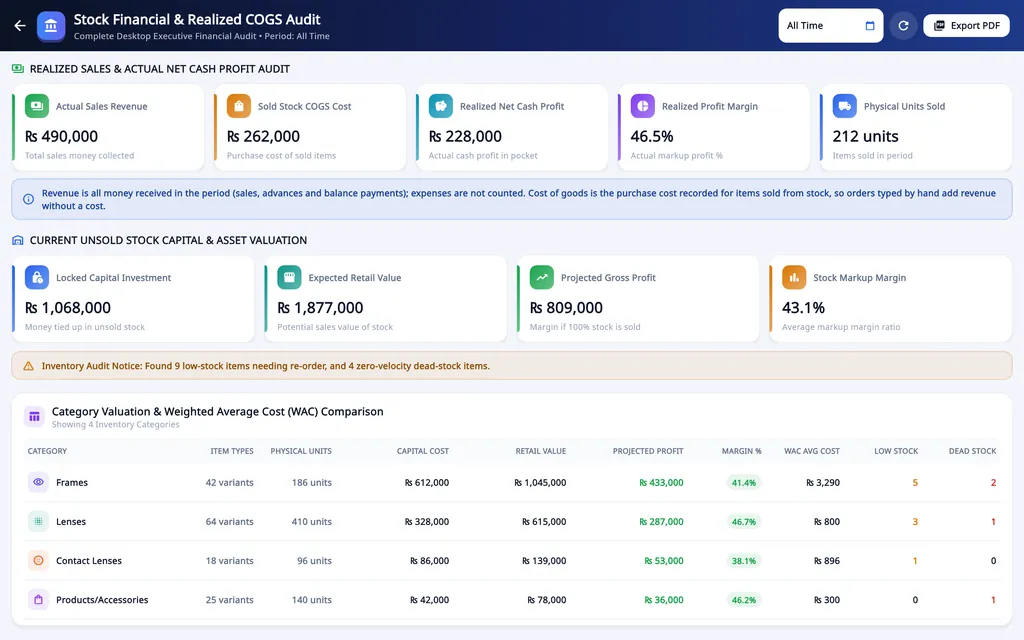Select the 46.5% profit margin value
1024x640 pixels.
(652, 136)
